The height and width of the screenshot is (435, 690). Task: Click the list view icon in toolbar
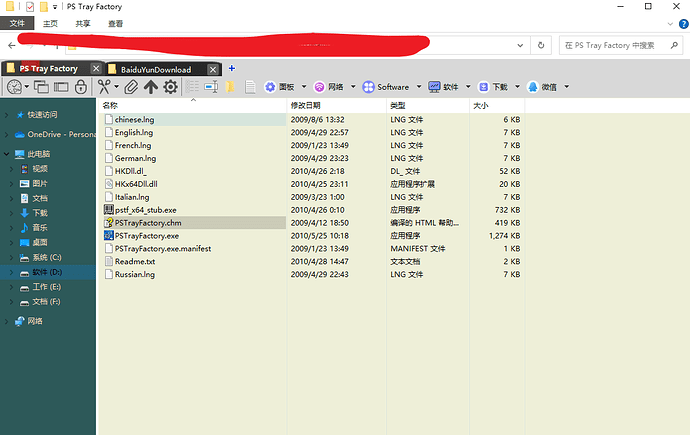pyautogui.click(x=192, y=87)
